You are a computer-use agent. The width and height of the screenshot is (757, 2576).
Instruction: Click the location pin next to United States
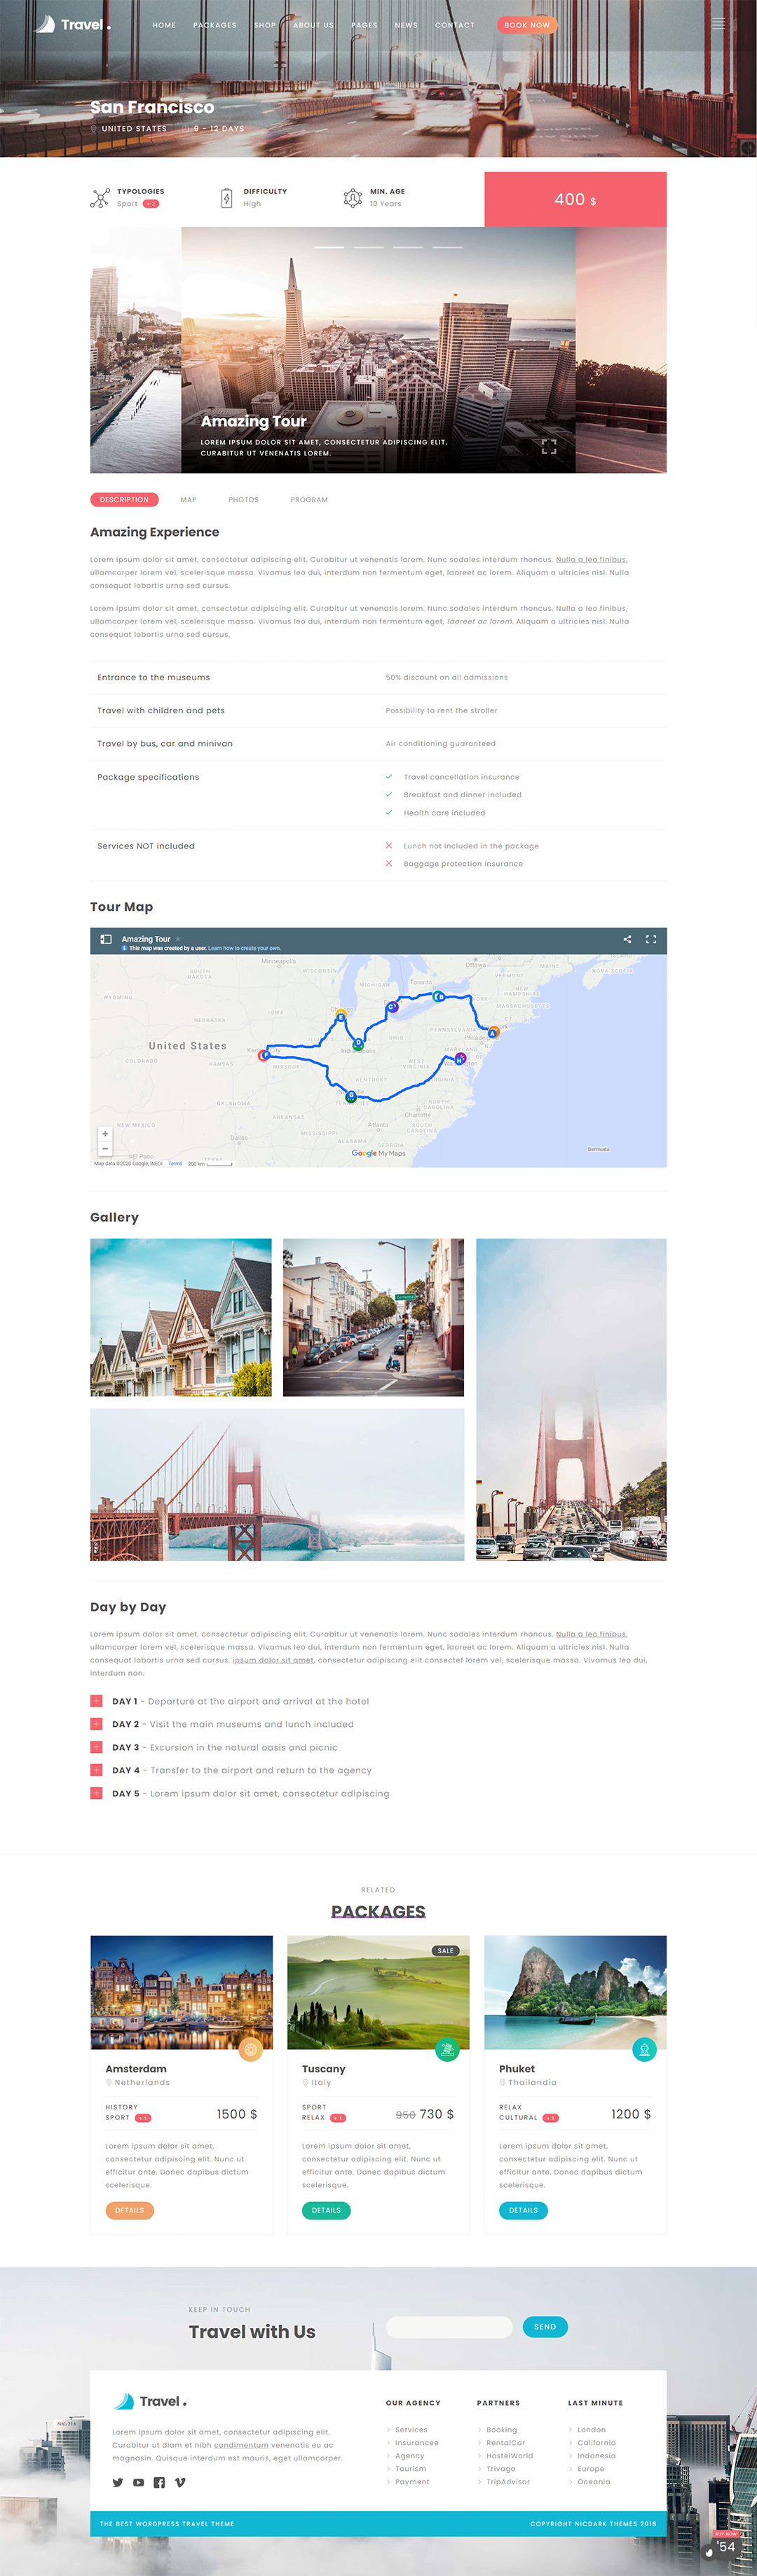pyautogui.click(x=94, y=129)
